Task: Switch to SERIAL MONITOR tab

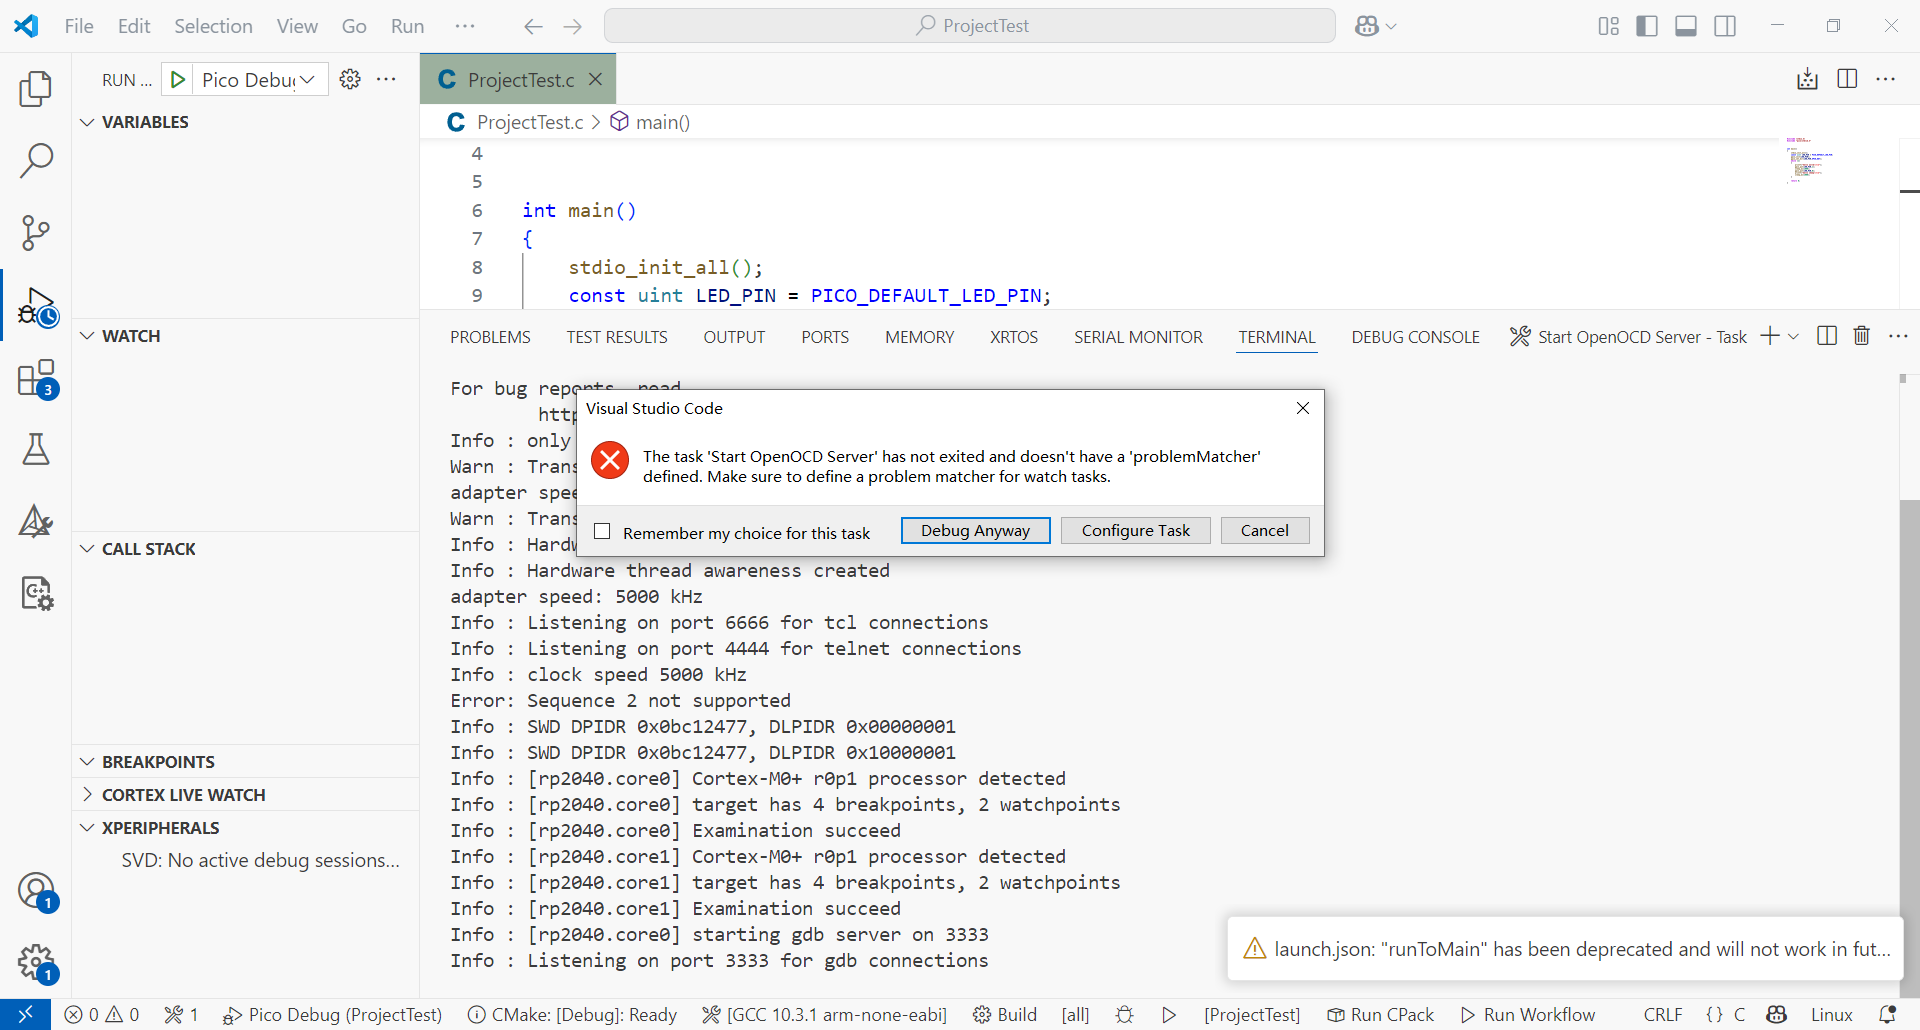Action: coord(1138,337)
